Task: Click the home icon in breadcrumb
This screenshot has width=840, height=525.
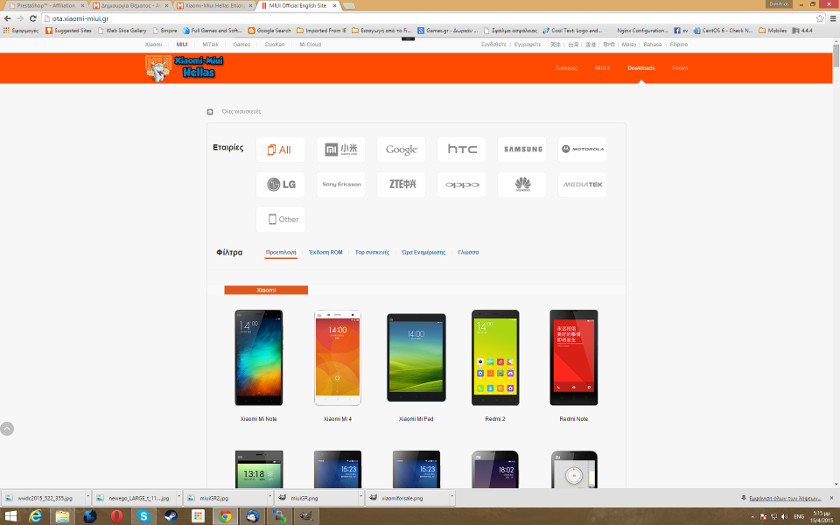Action: [x=210, y=111]
